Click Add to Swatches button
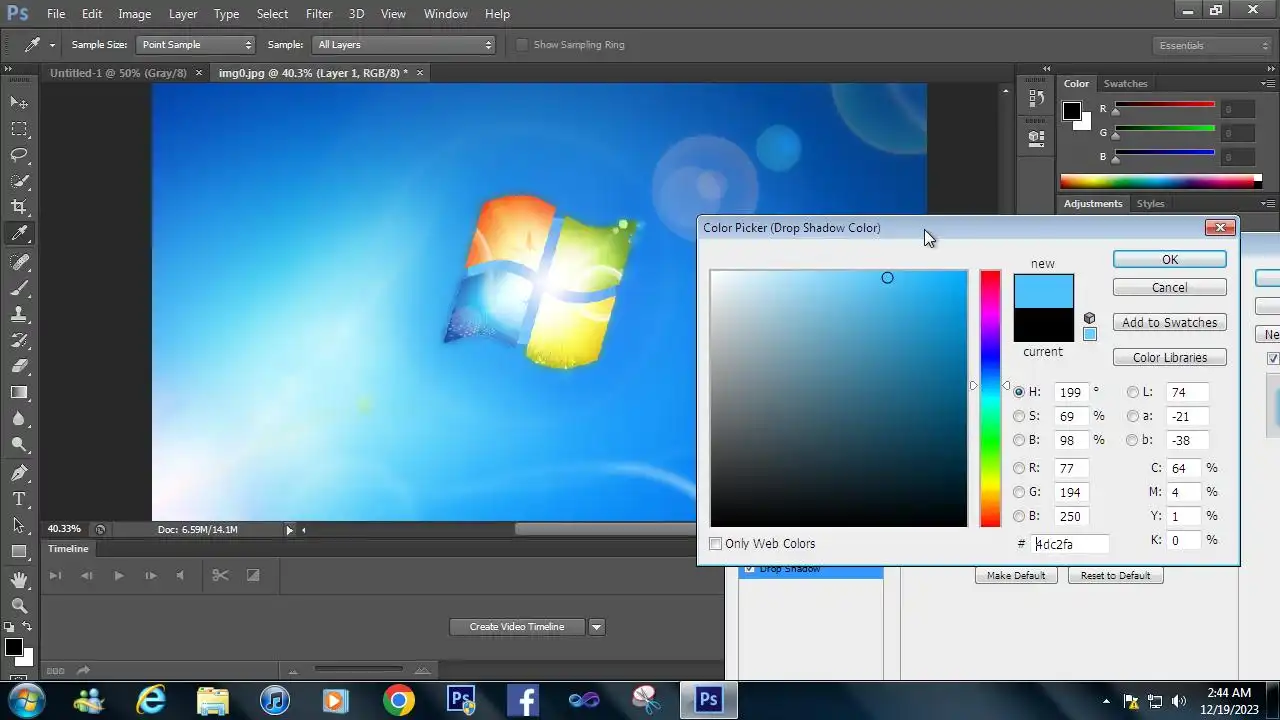This screenshot has height=720, width=1280. [x=1170, y=323]
